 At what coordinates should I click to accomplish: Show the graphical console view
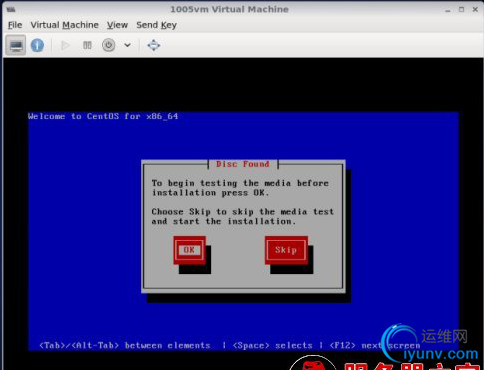pos(16,45)
